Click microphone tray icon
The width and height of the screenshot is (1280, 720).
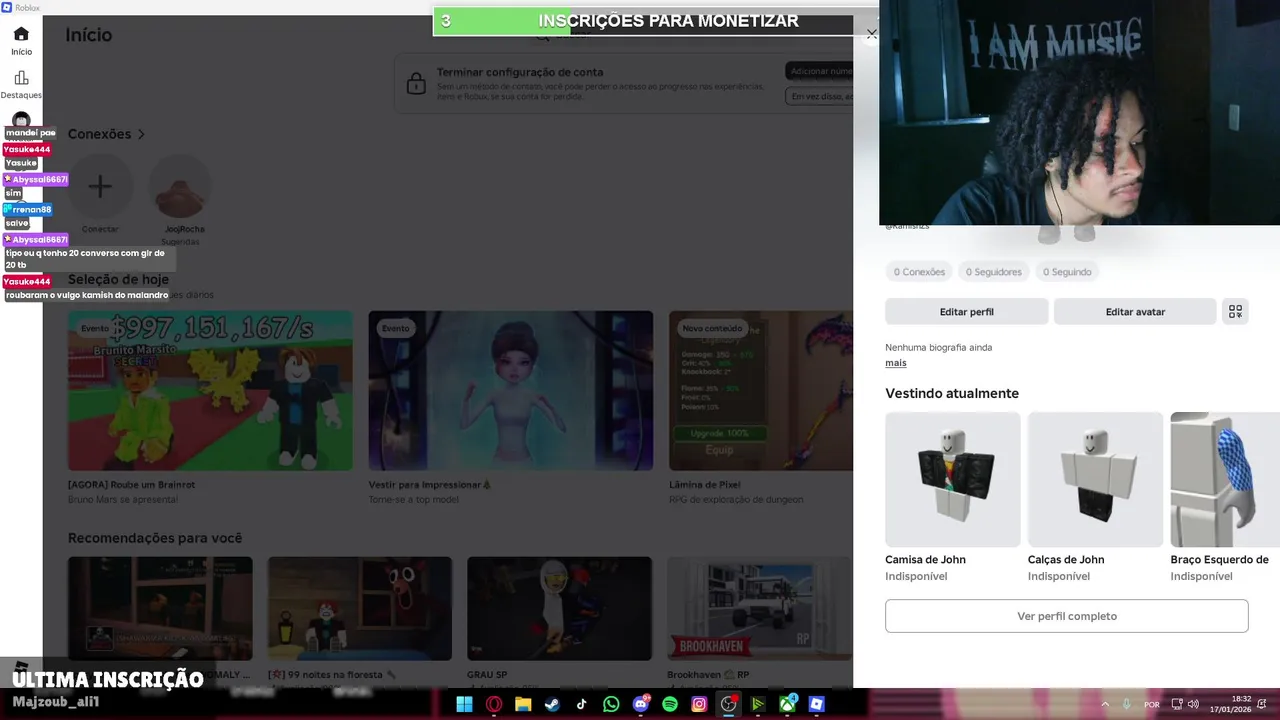pyautogui.click(x=1127, y=704)
